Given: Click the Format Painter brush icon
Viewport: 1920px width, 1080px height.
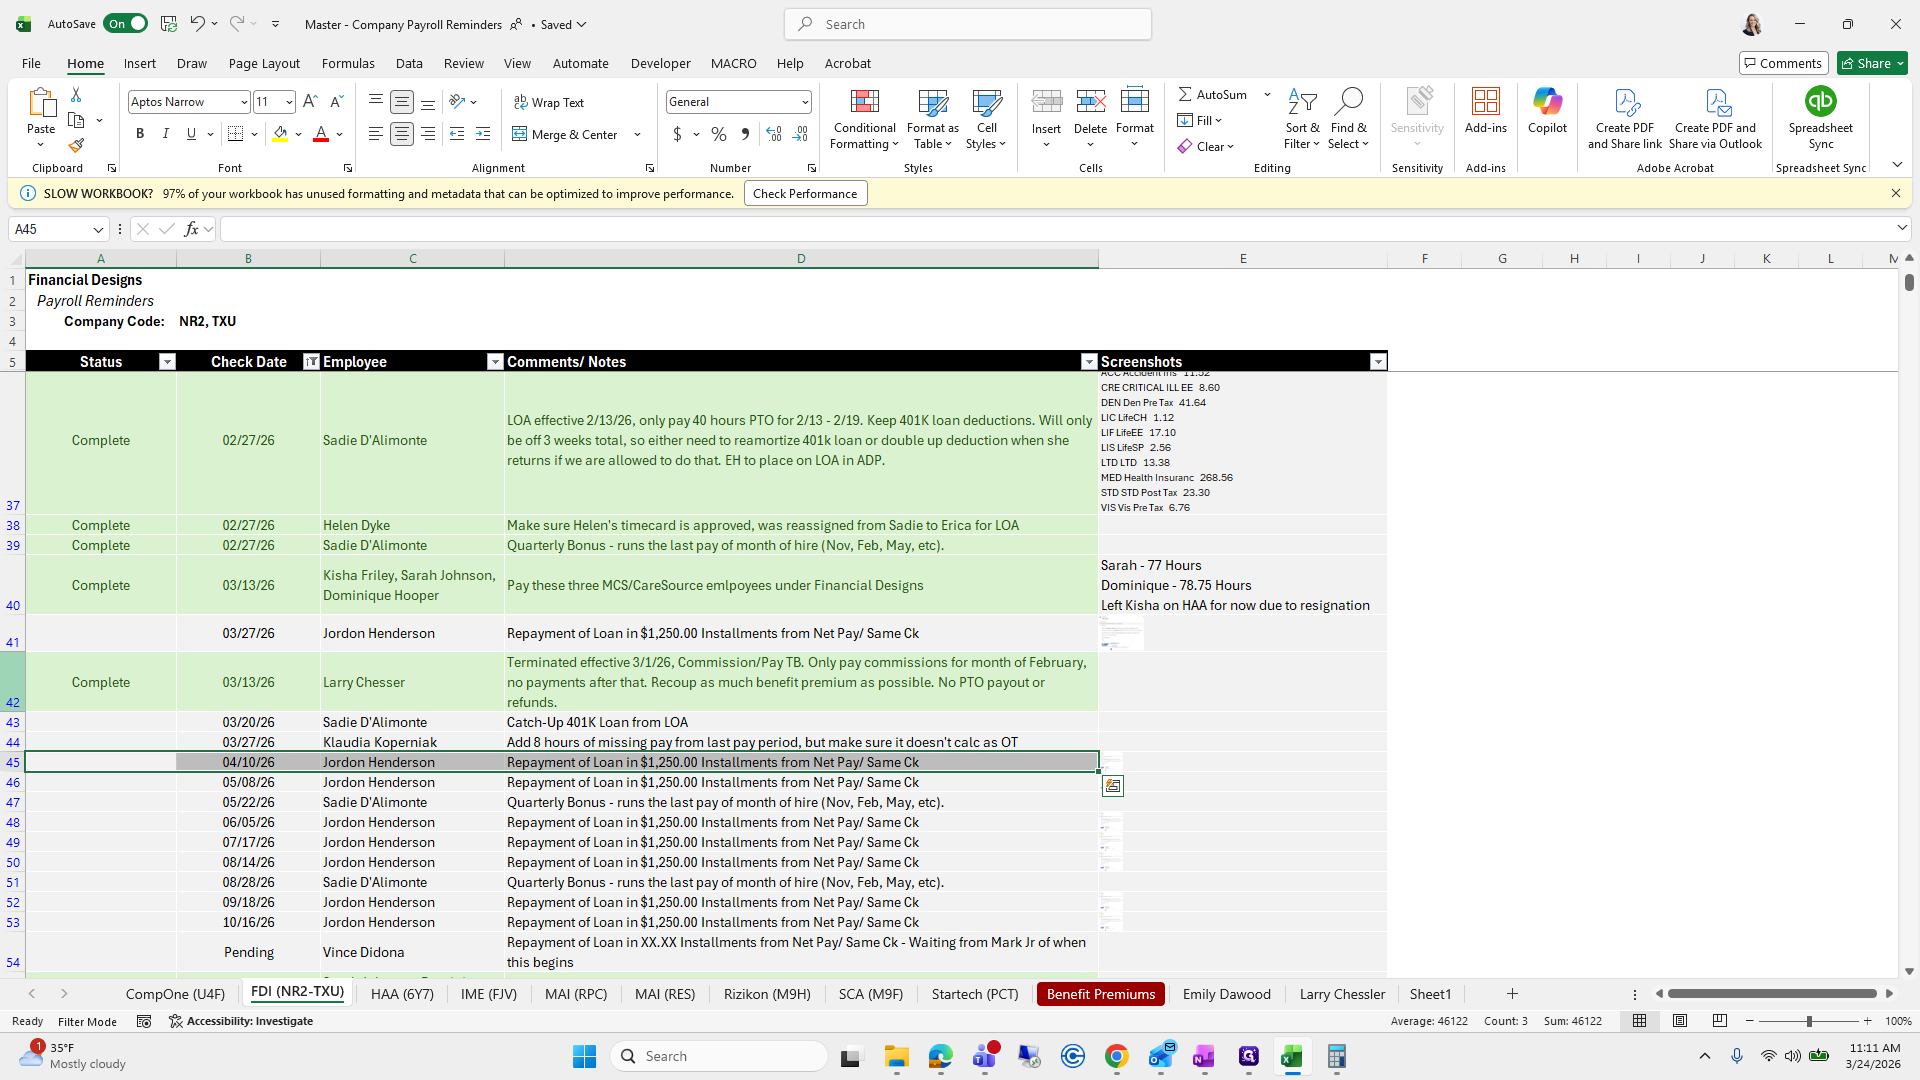Looking at the screenshot, I should click(76, 145).
